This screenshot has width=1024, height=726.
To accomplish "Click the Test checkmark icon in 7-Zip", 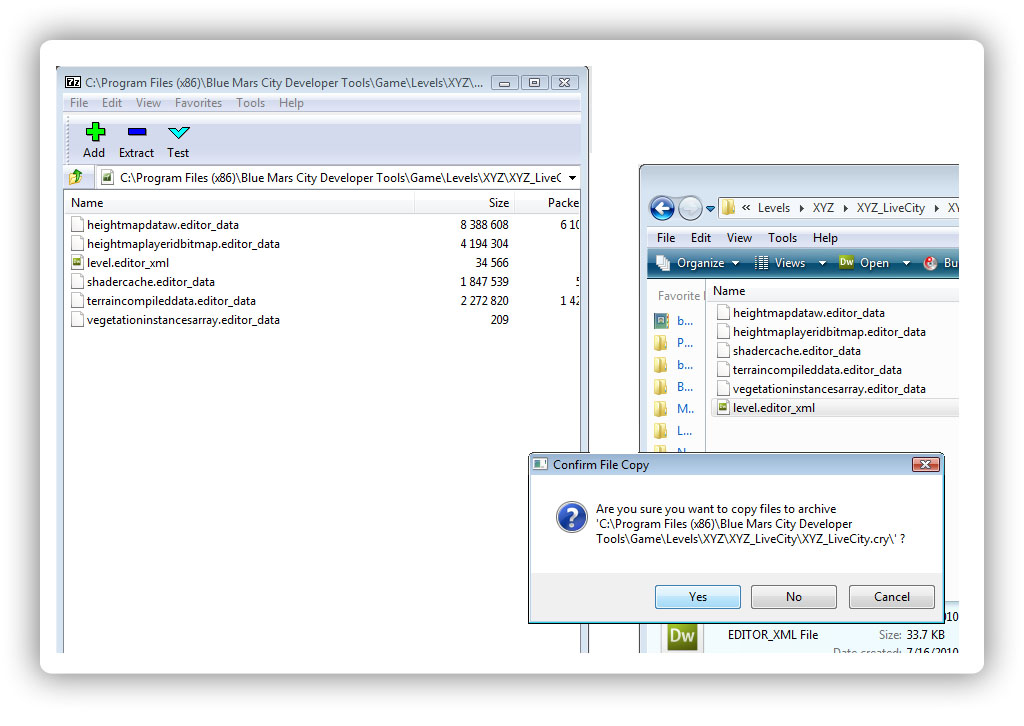I will [178, 133].
